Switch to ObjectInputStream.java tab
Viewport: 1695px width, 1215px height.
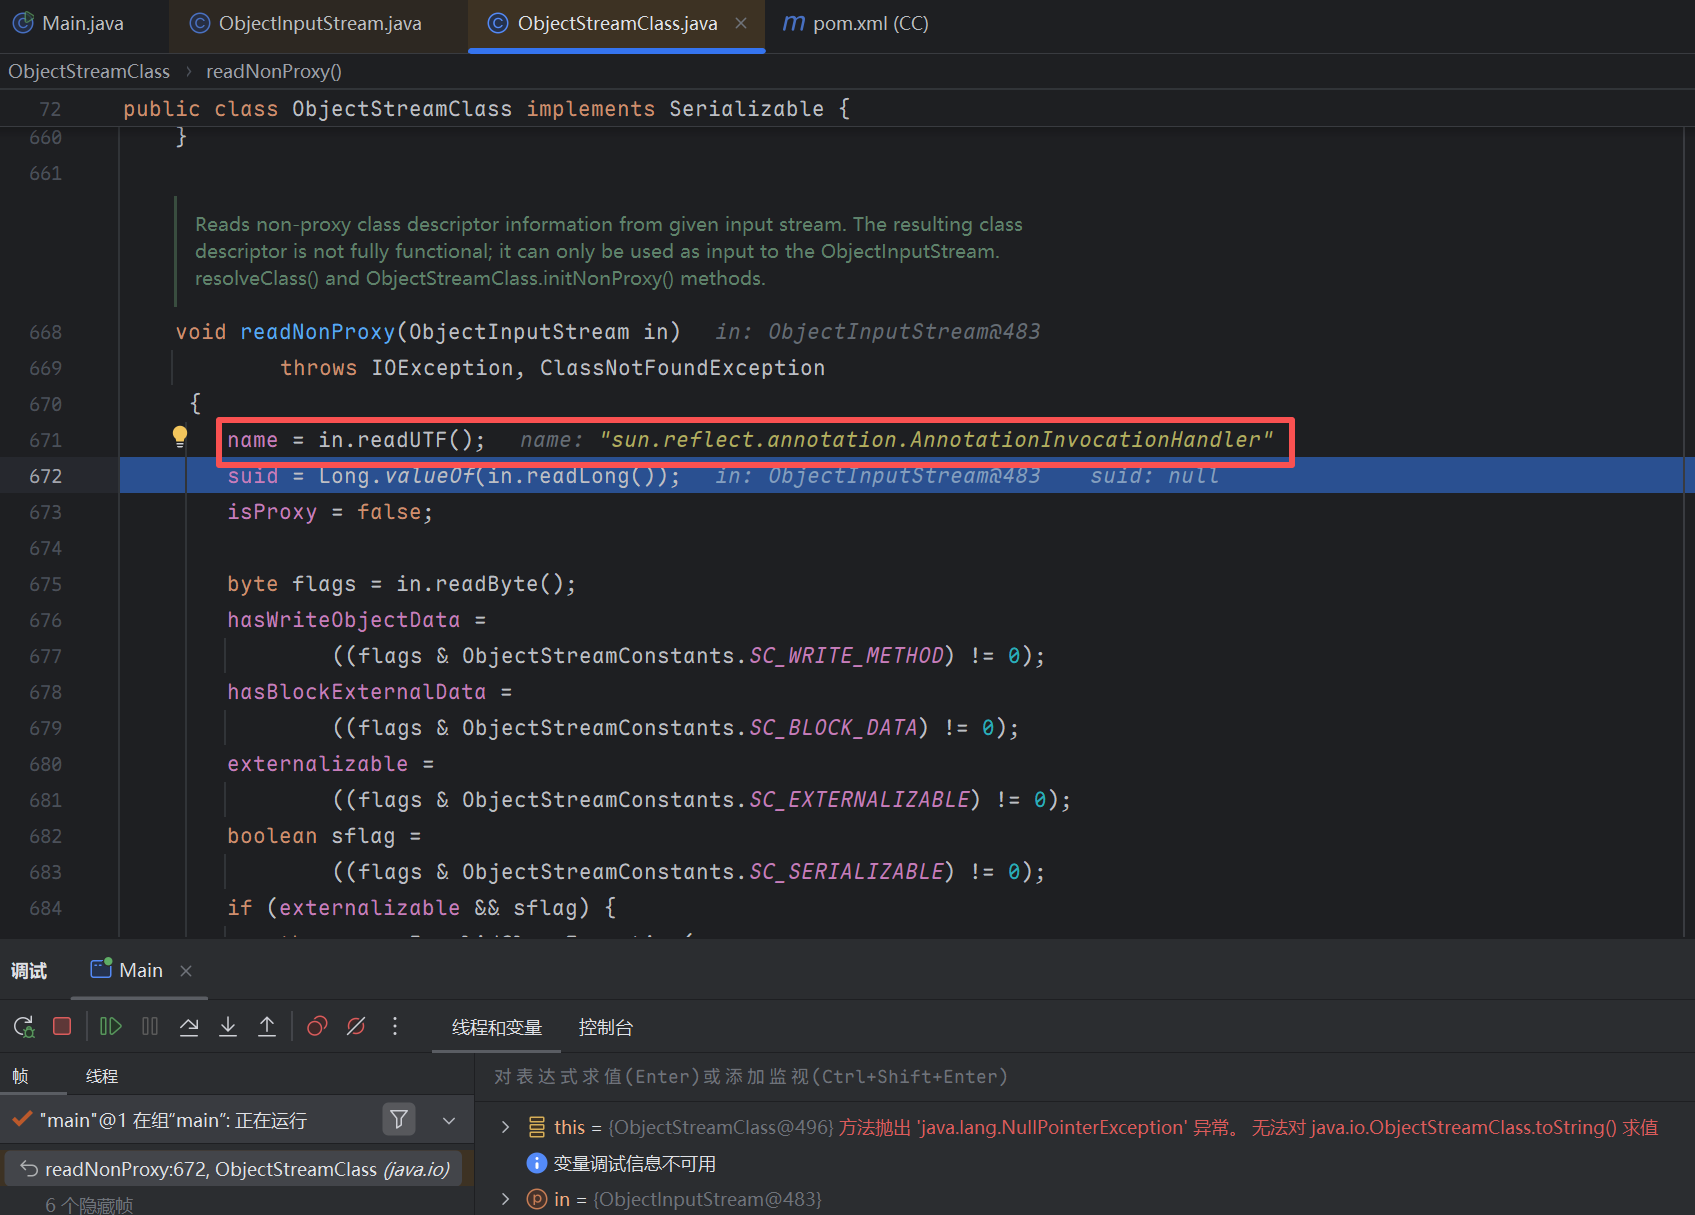click(x=319, y=23)
